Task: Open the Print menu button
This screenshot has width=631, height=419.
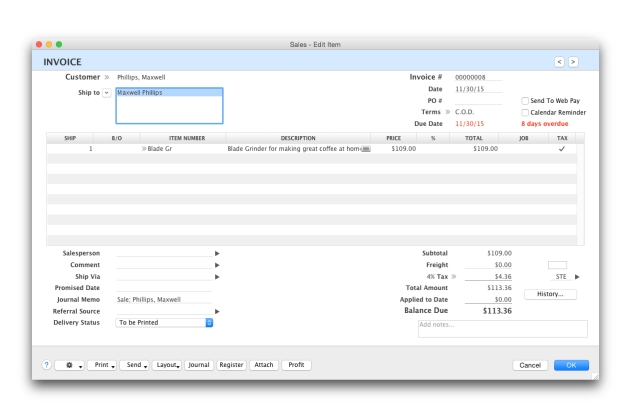Action: tap(102, 365)
